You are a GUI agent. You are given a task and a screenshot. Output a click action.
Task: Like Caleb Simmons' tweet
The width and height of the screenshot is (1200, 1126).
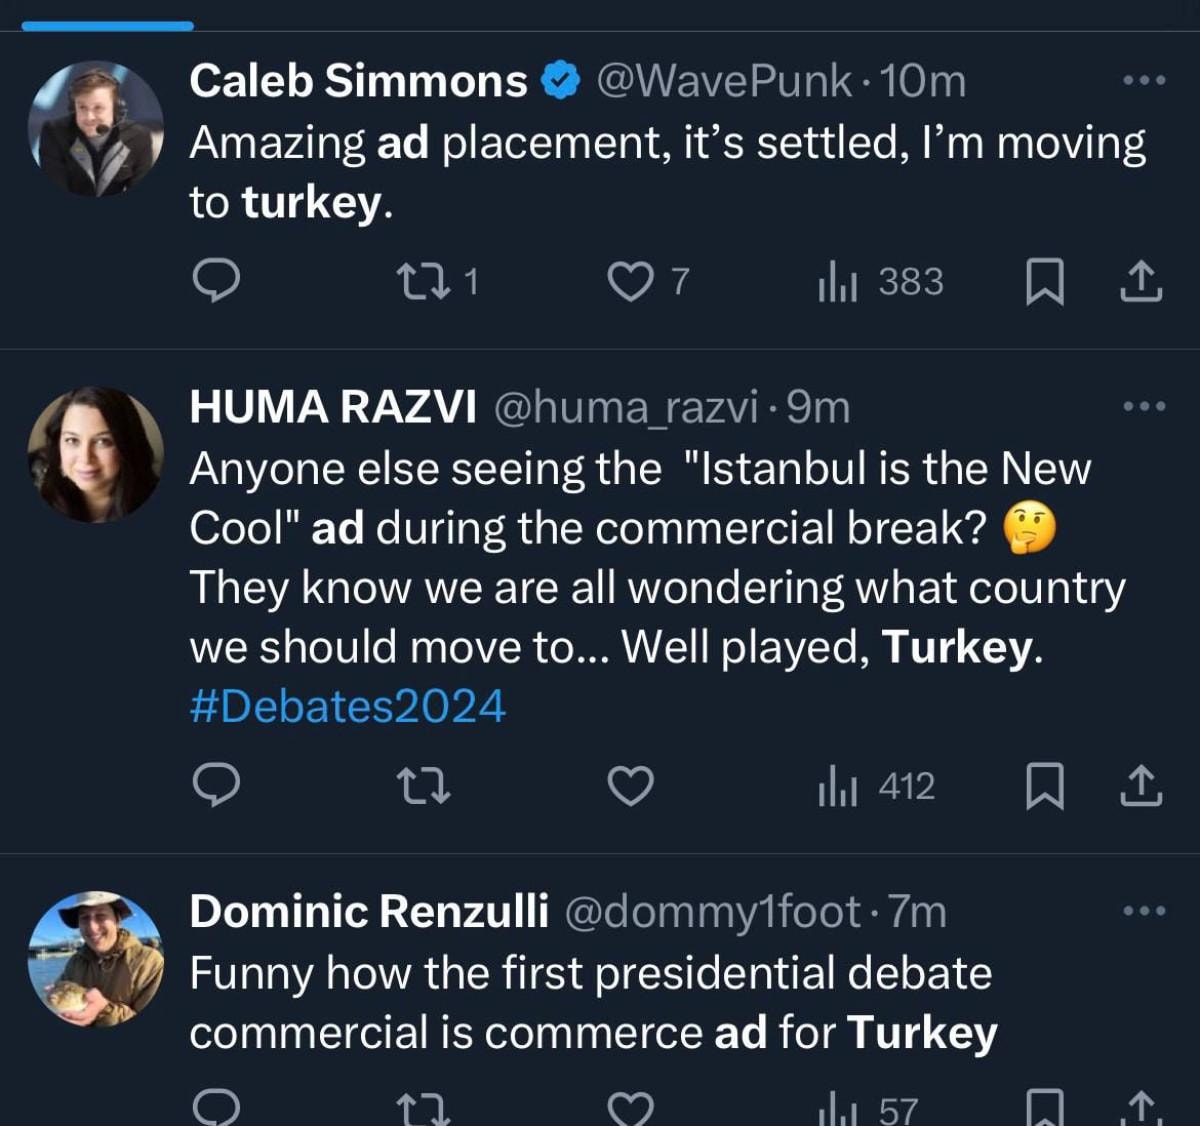point(630,282)
